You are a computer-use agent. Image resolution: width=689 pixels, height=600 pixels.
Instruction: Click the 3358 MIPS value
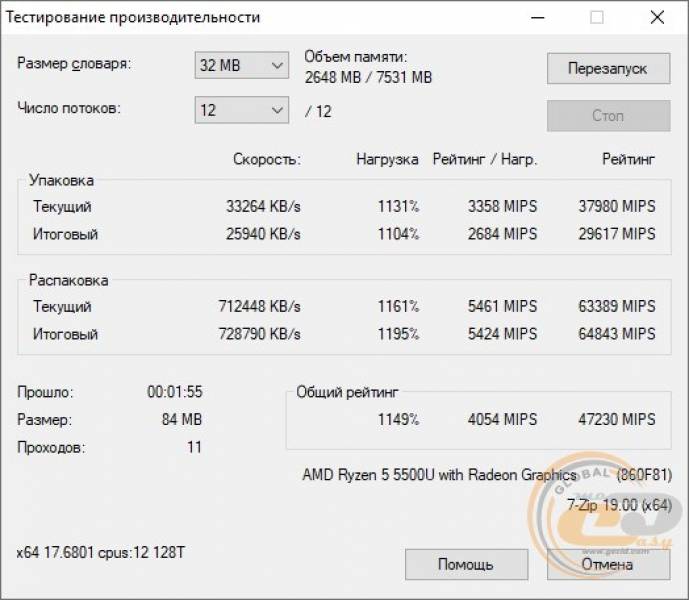click(x=502, y=206)
